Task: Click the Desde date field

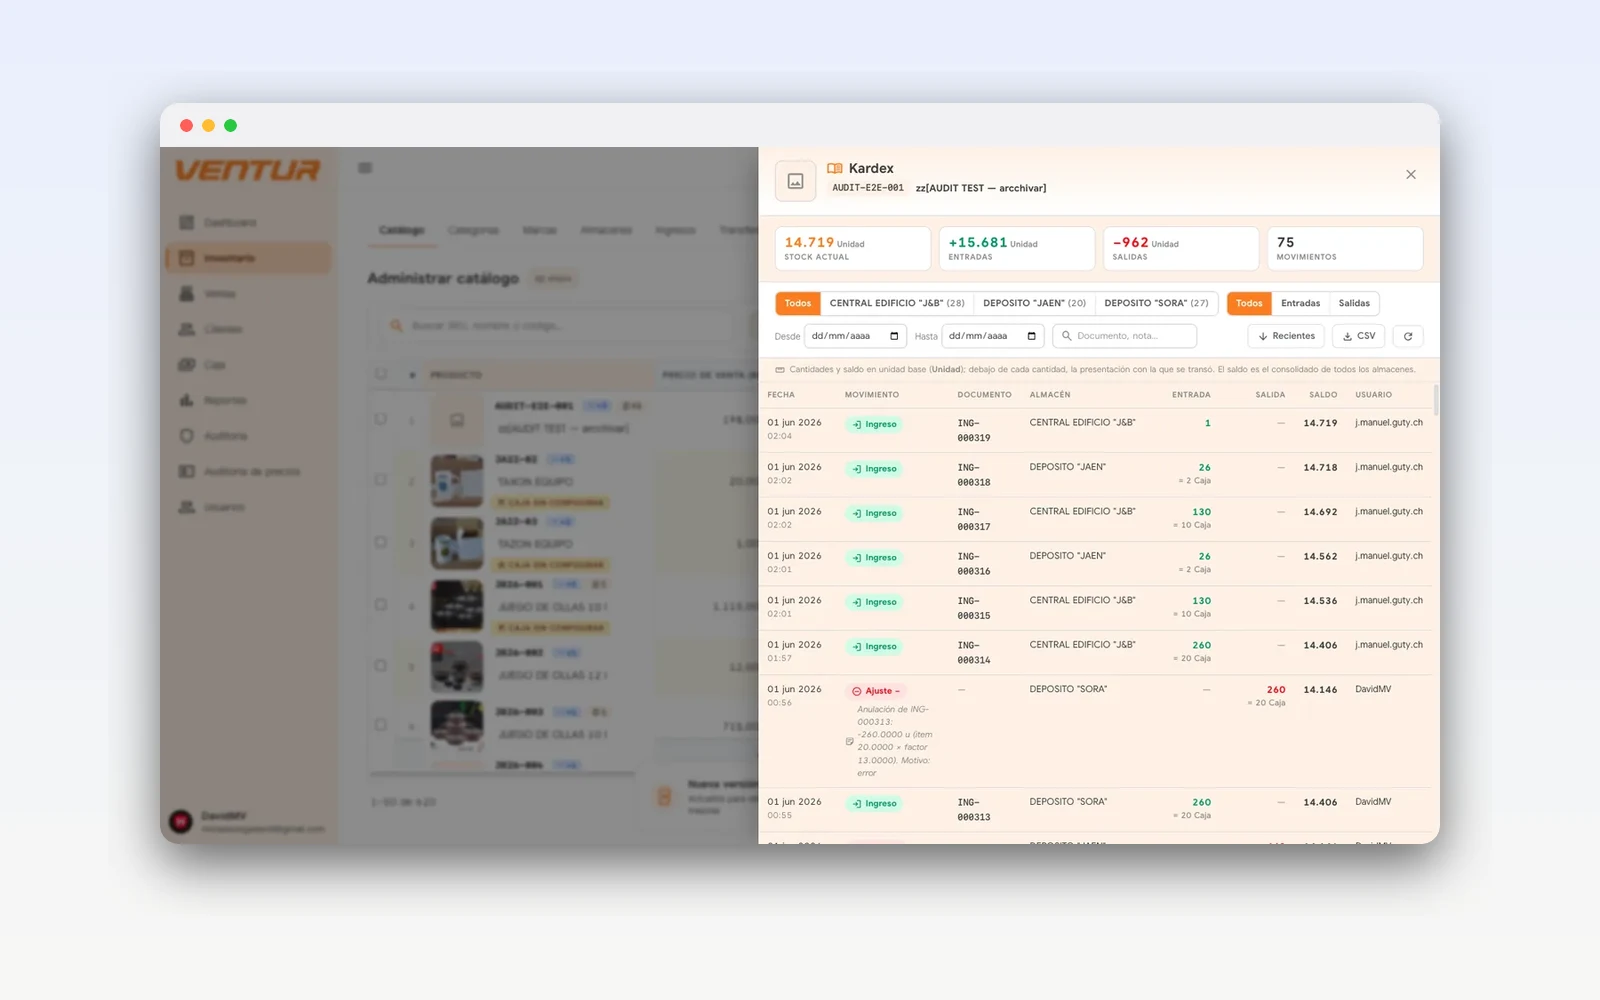Action: pyautogui.click(x=855, y=336)
